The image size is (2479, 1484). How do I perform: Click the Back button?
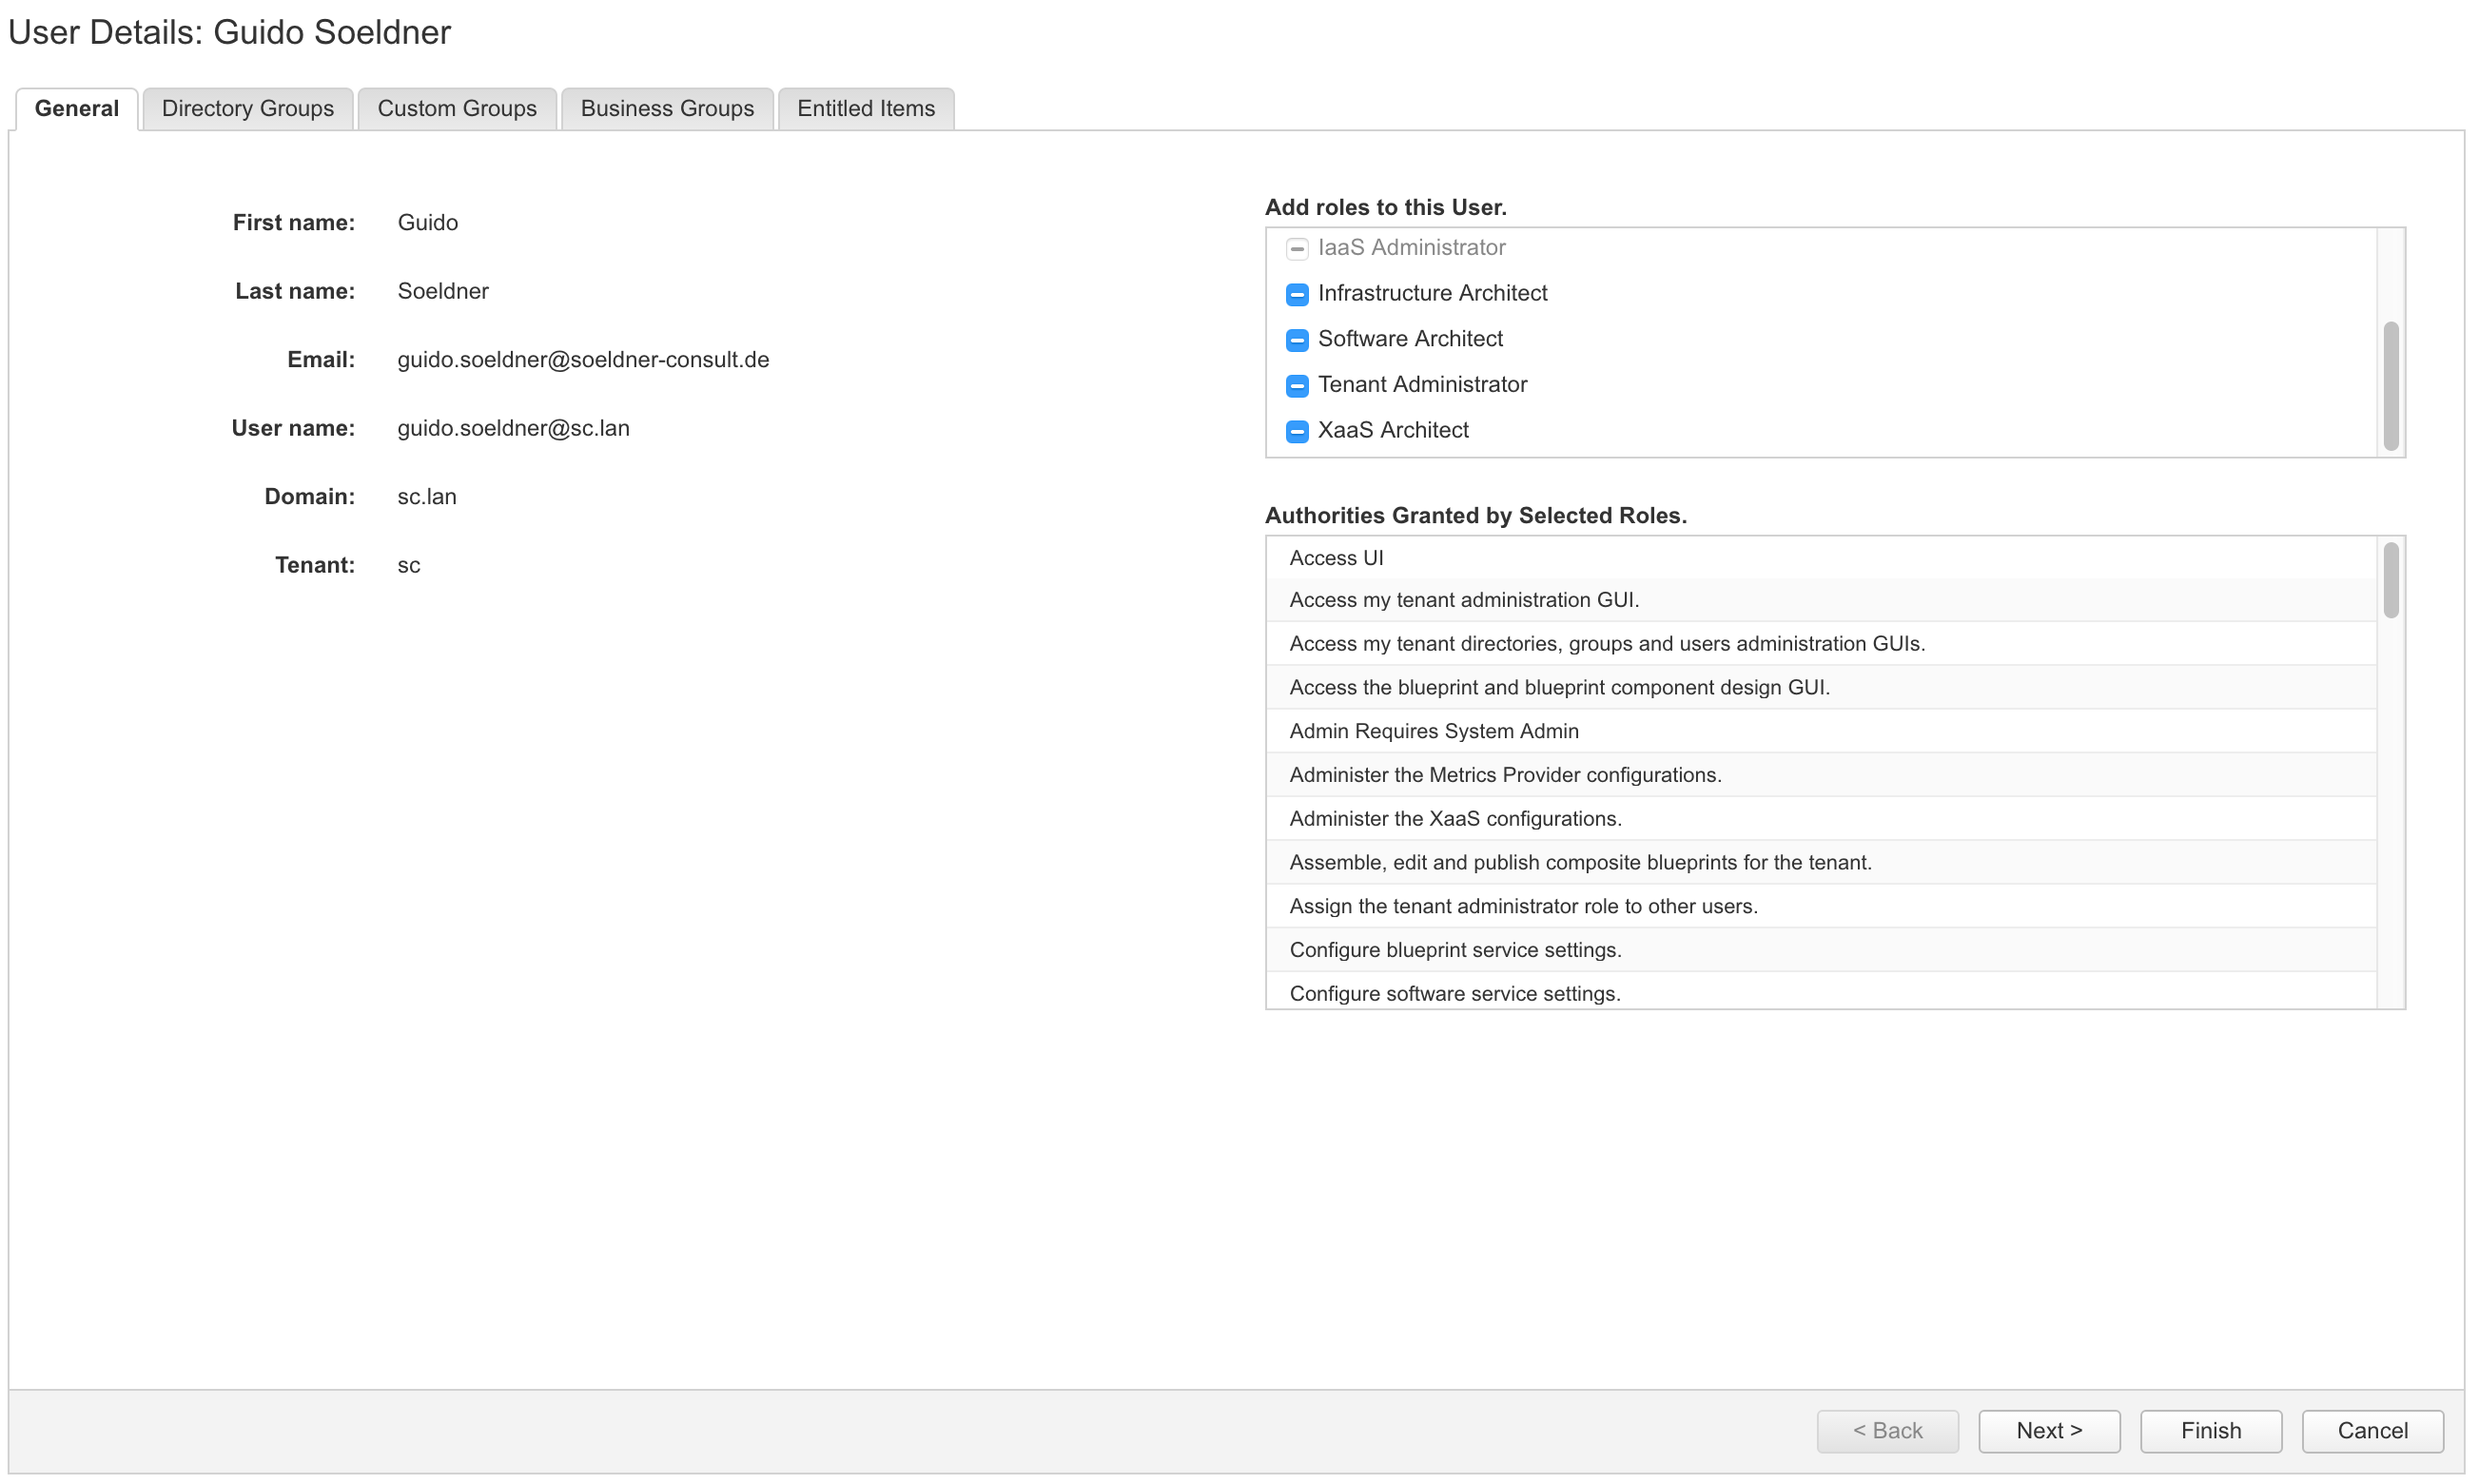point(1887,1430)
